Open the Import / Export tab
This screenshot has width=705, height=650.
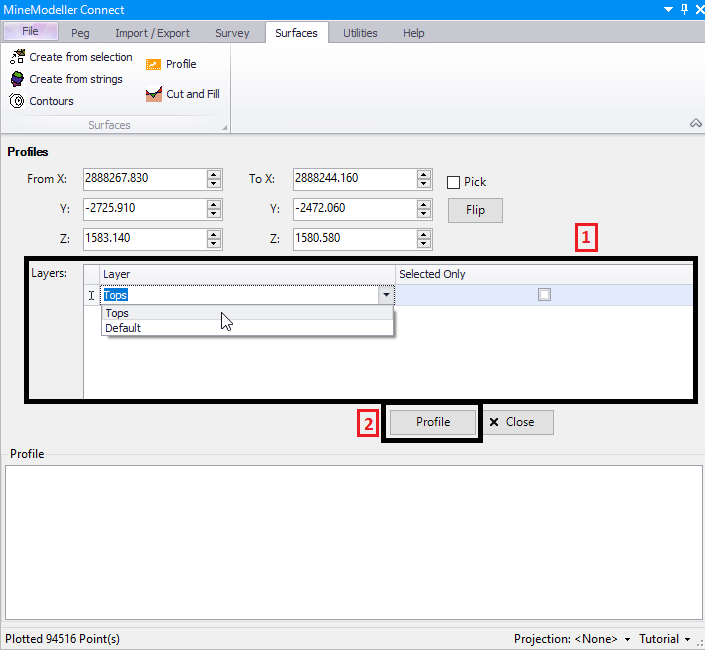pos(152,33)
